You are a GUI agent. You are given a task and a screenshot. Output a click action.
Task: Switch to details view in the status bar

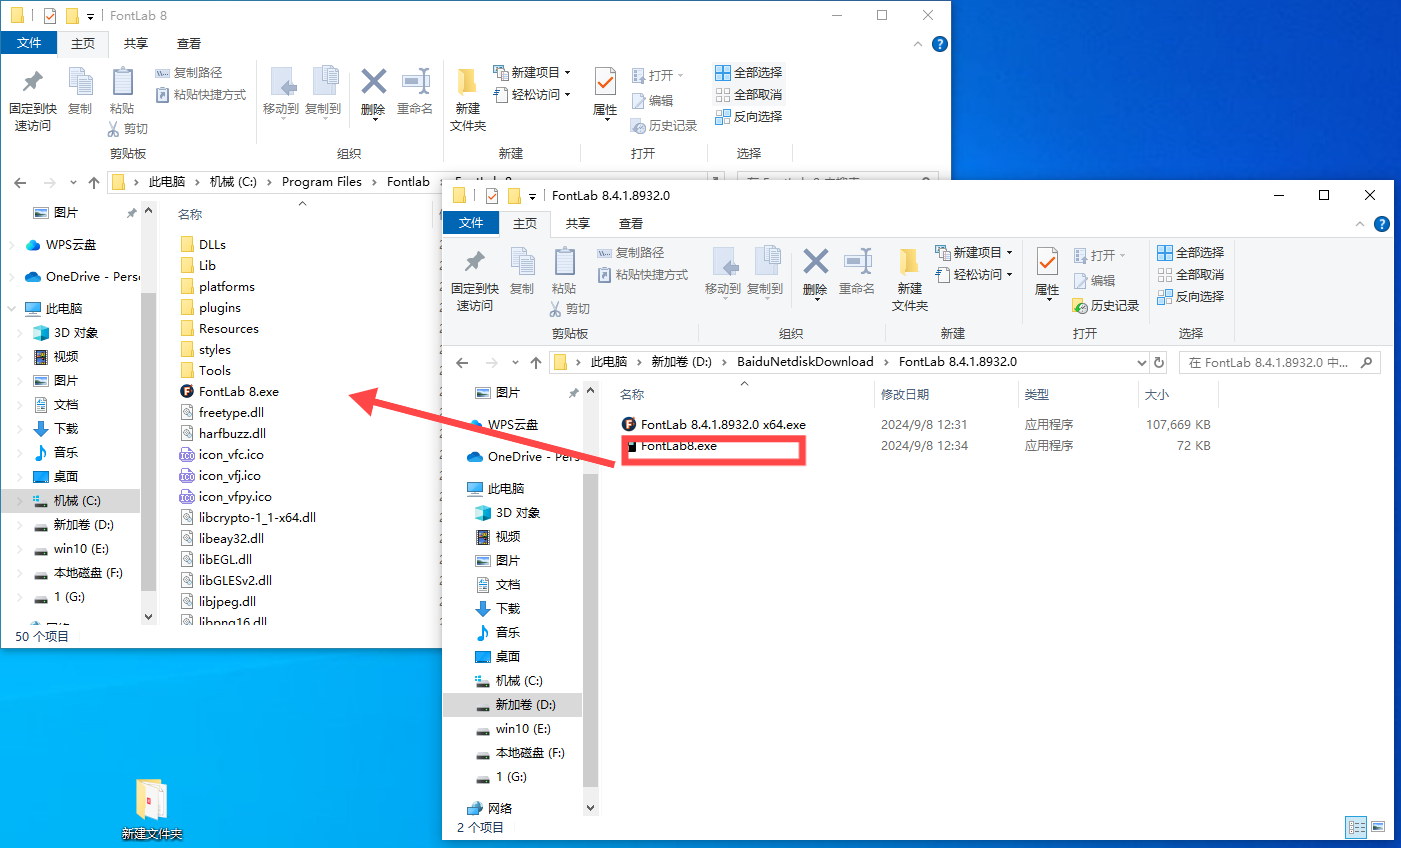point(1356,827)
